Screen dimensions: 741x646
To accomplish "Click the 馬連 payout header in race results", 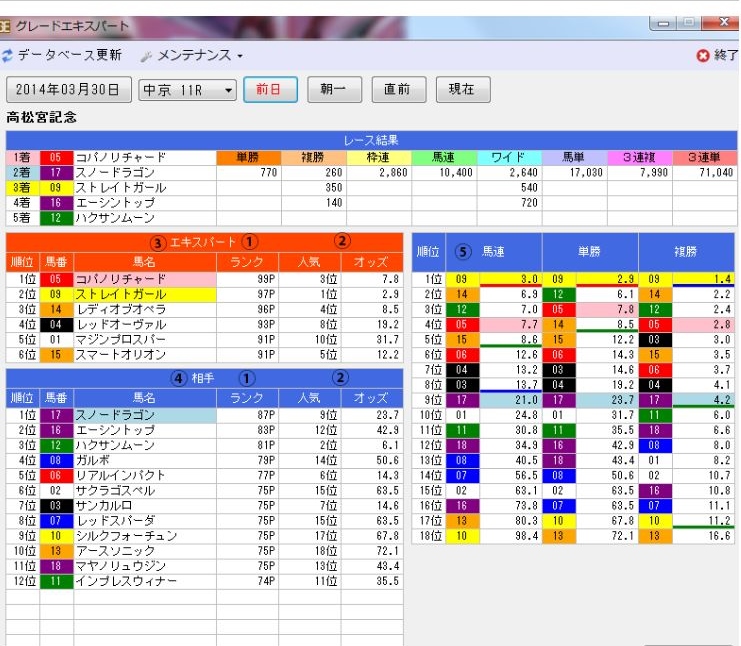I will point(444,157).
